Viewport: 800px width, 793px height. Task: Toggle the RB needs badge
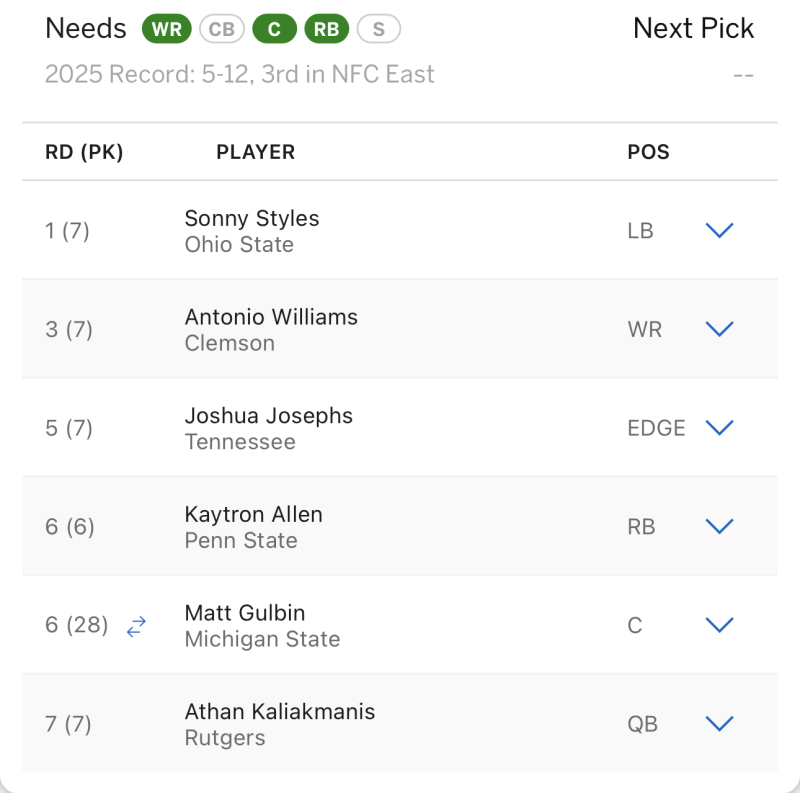(327, 29)
